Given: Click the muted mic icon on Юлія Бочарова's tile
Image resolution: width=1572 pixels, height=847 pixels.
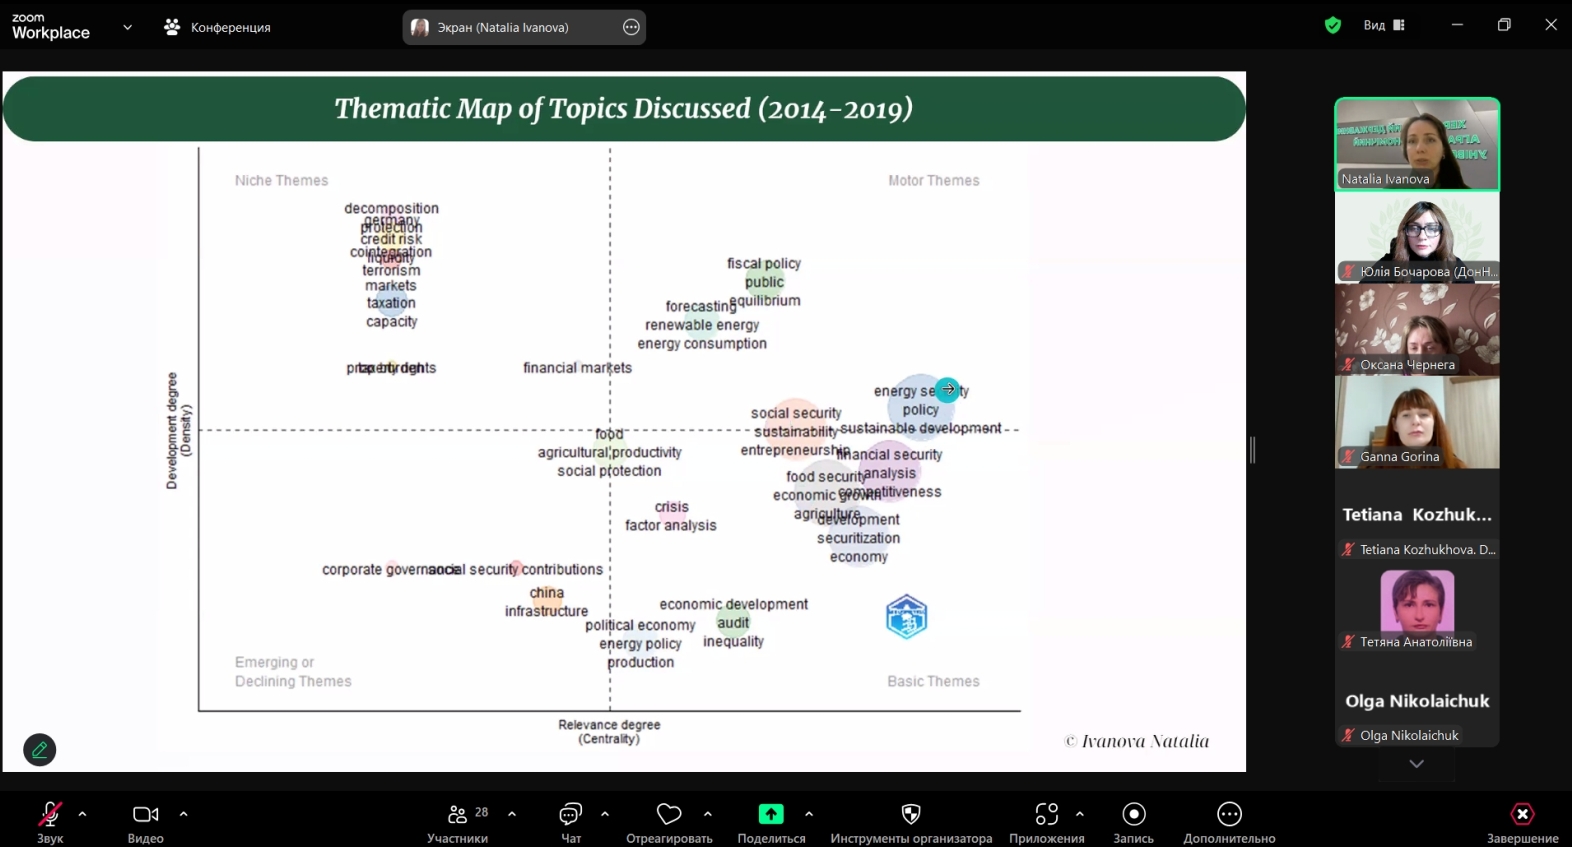Looking at the screenshot, I should coord(1348,271).
